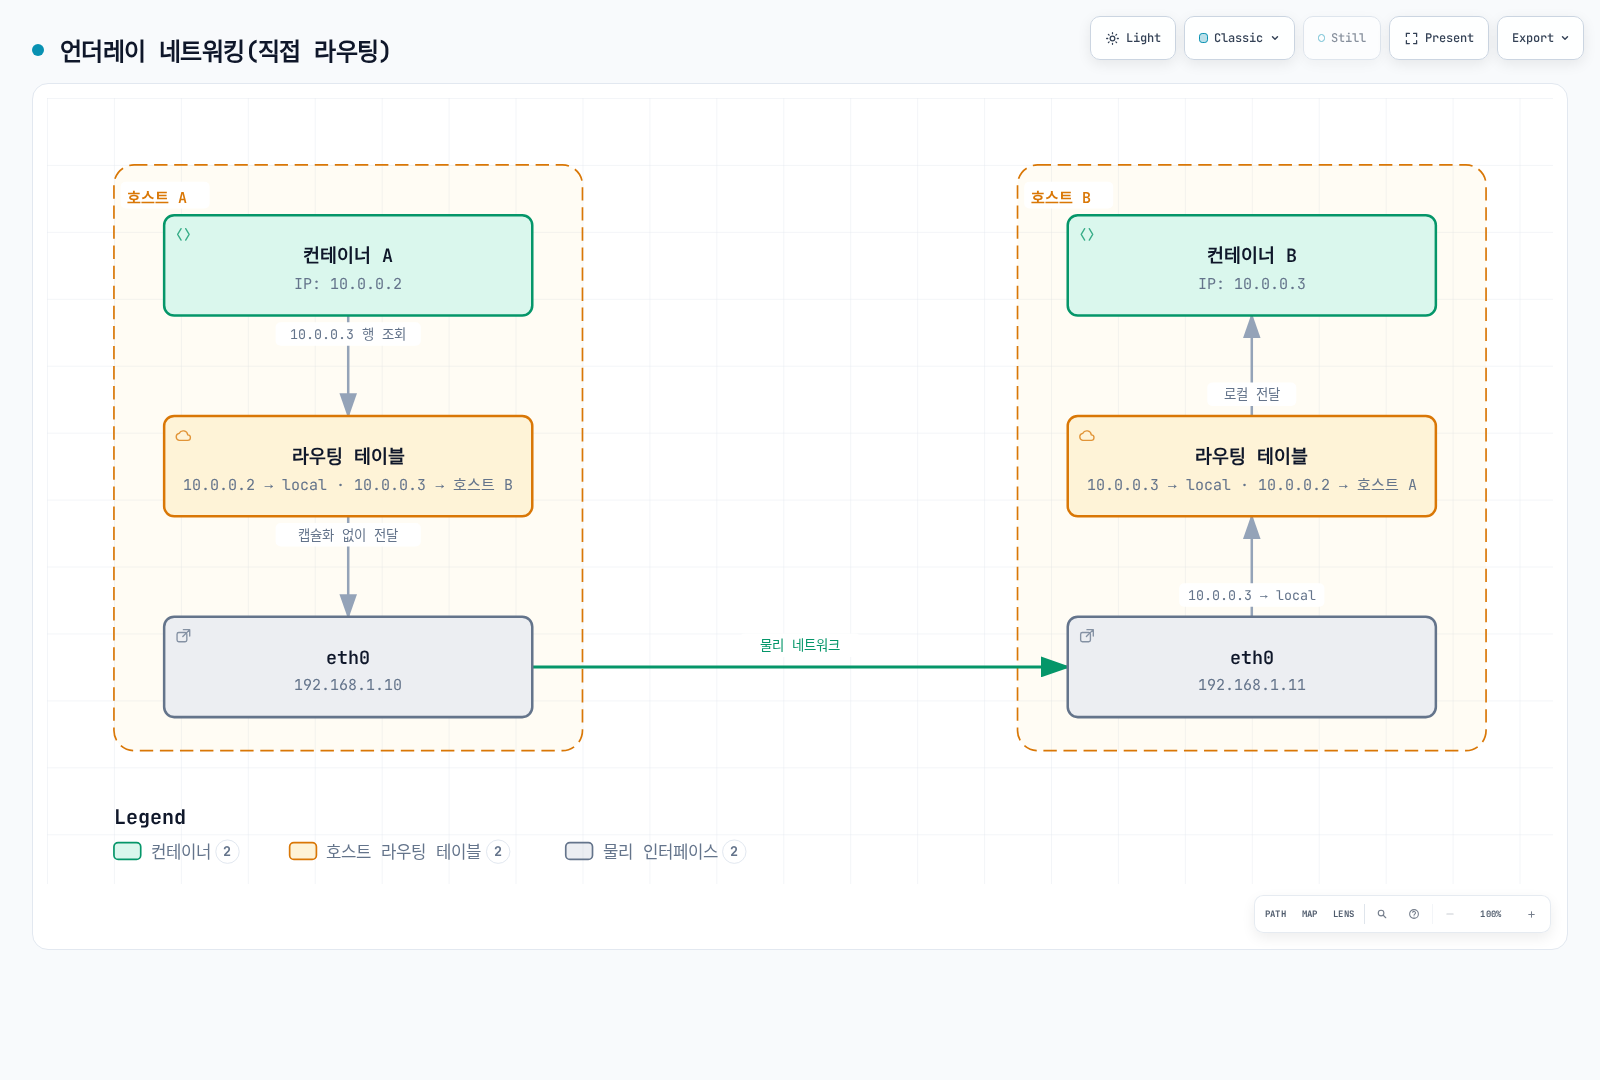Open the help question-mark icon

pos(1414,914)
